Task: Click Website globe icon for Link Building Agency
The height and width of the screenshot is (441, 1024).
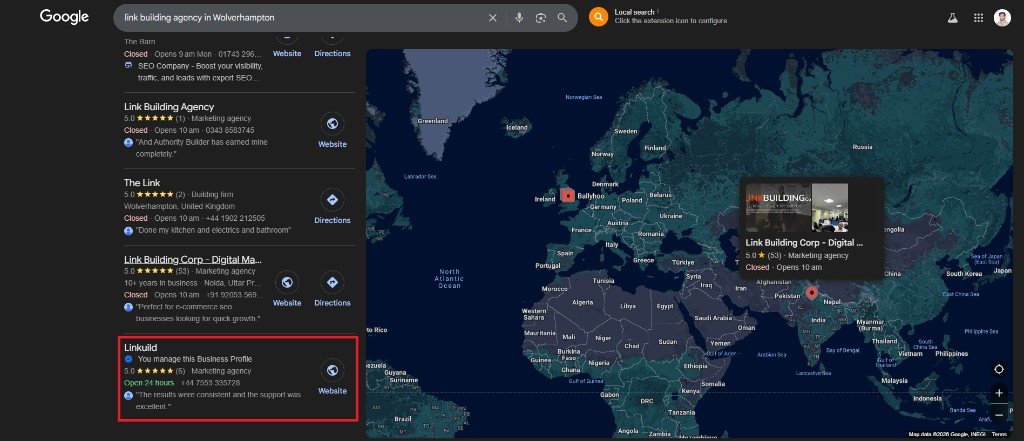Action: (x=332, y=123)
